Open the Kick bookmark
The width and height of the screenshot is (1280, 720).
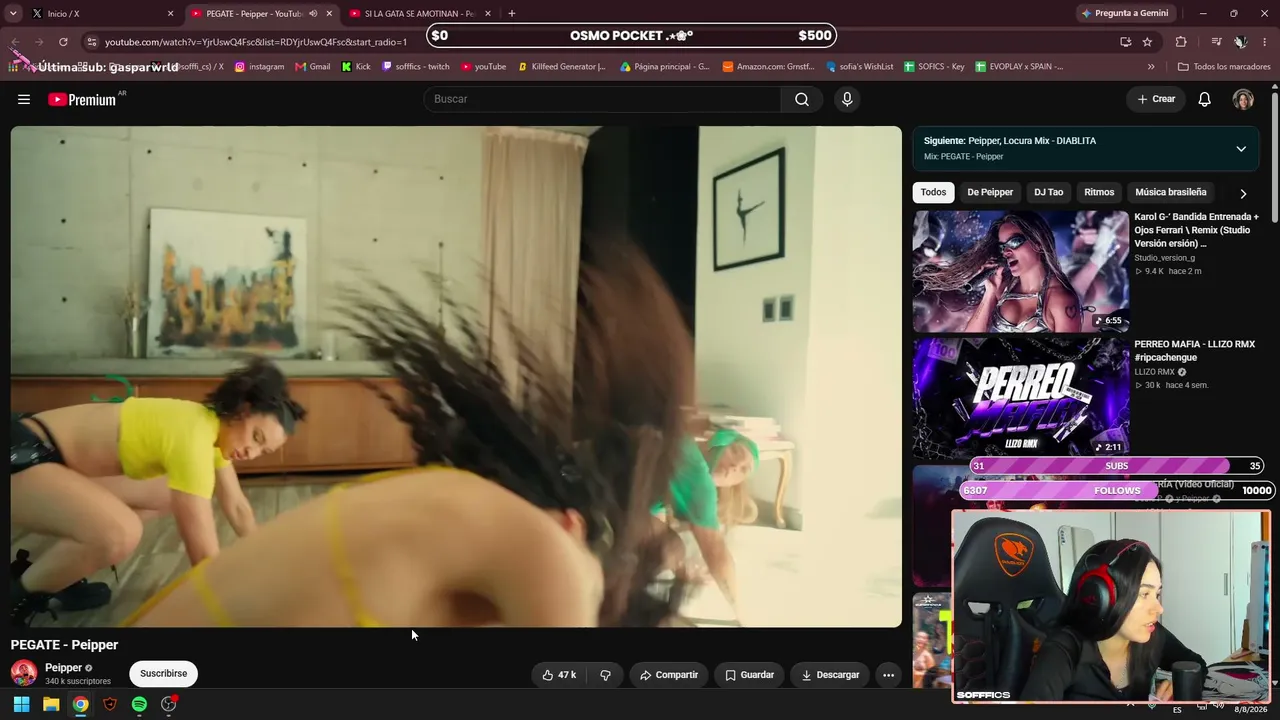356,67
